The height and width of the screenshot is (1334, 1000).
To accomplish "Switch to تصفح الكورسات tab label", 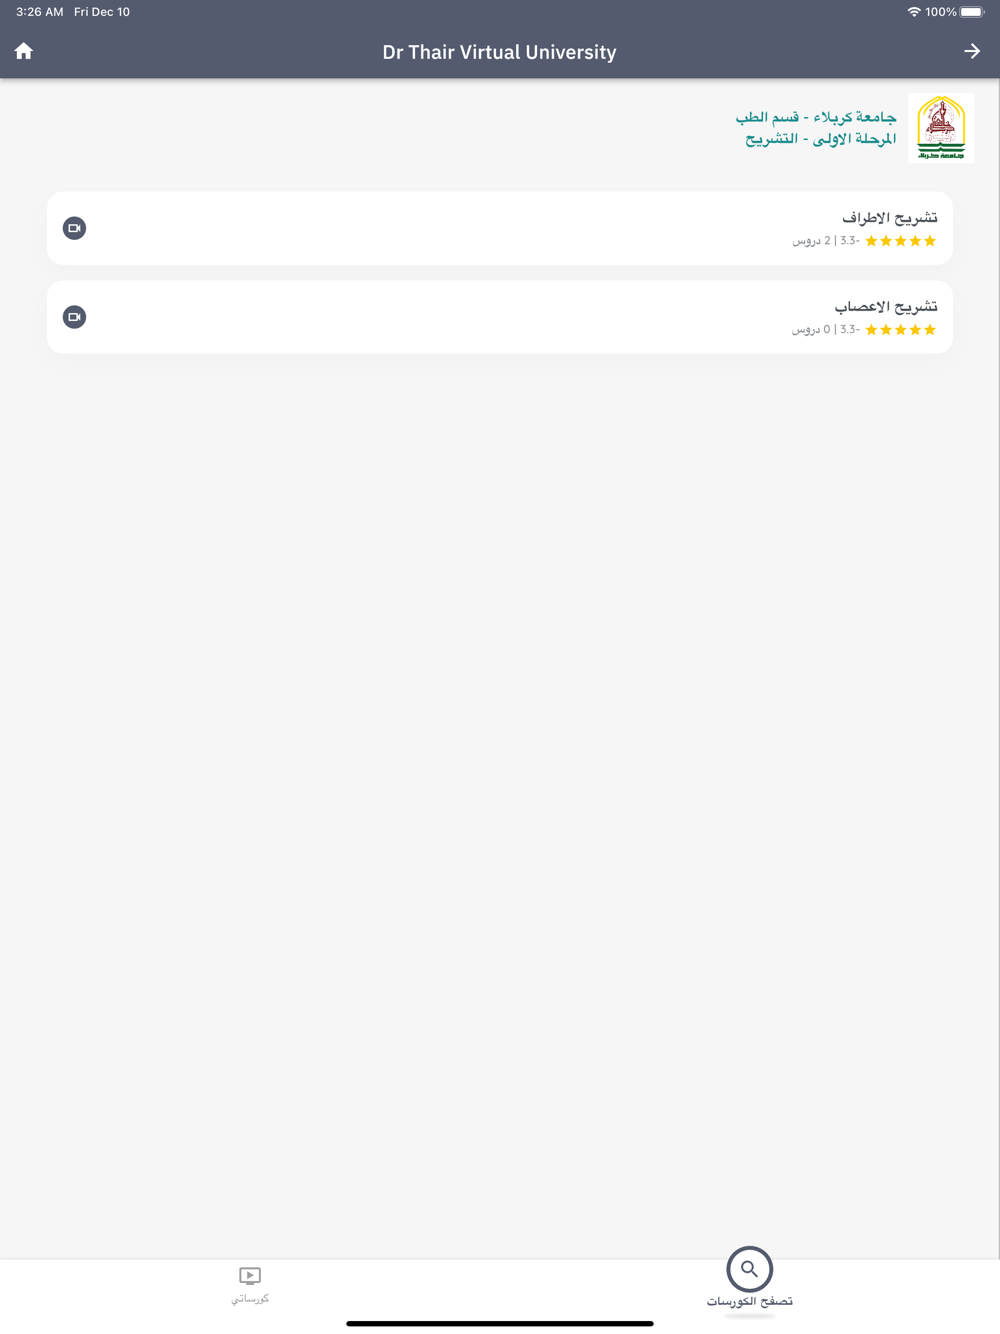I will [x=749, y=1301].
